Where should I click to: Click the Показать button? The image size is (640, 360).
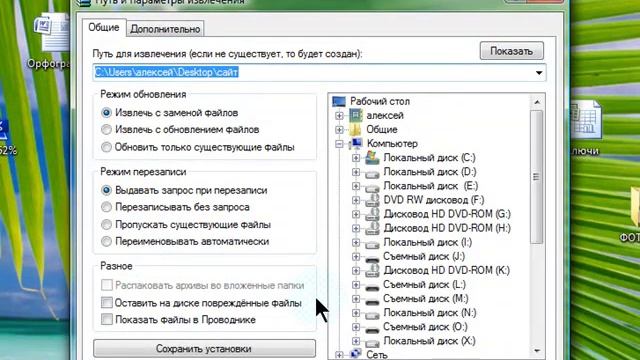tap(511, 51)
